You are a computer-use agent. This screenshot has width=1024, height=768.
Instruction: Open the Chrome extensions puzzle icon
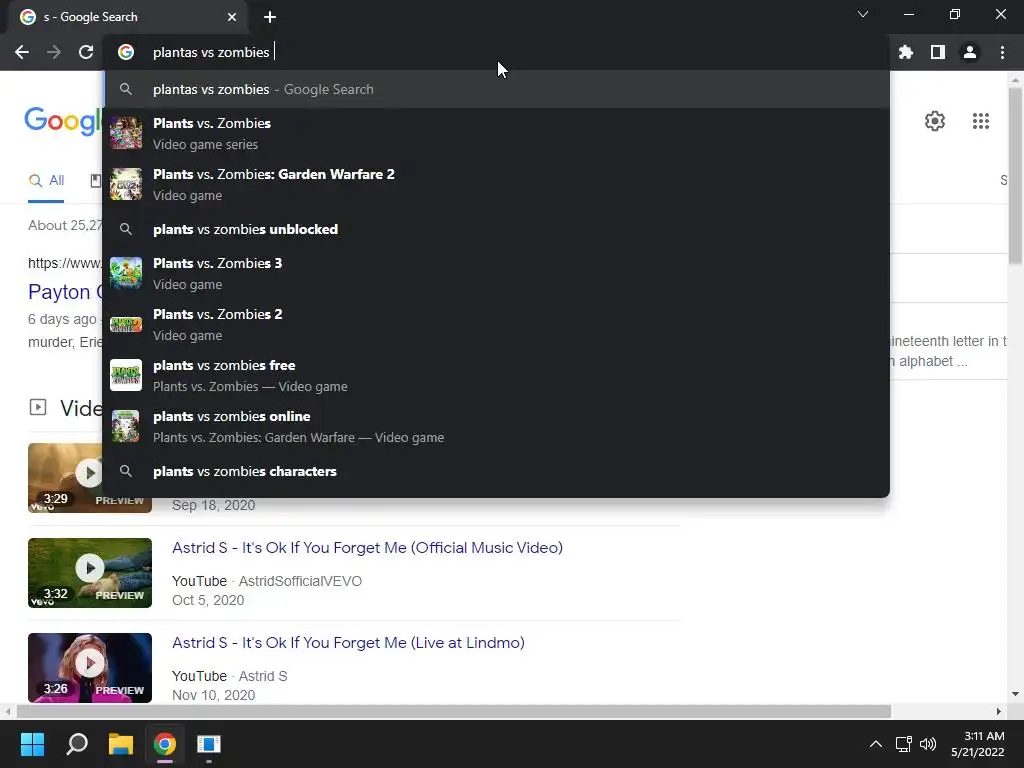point(906,52)
